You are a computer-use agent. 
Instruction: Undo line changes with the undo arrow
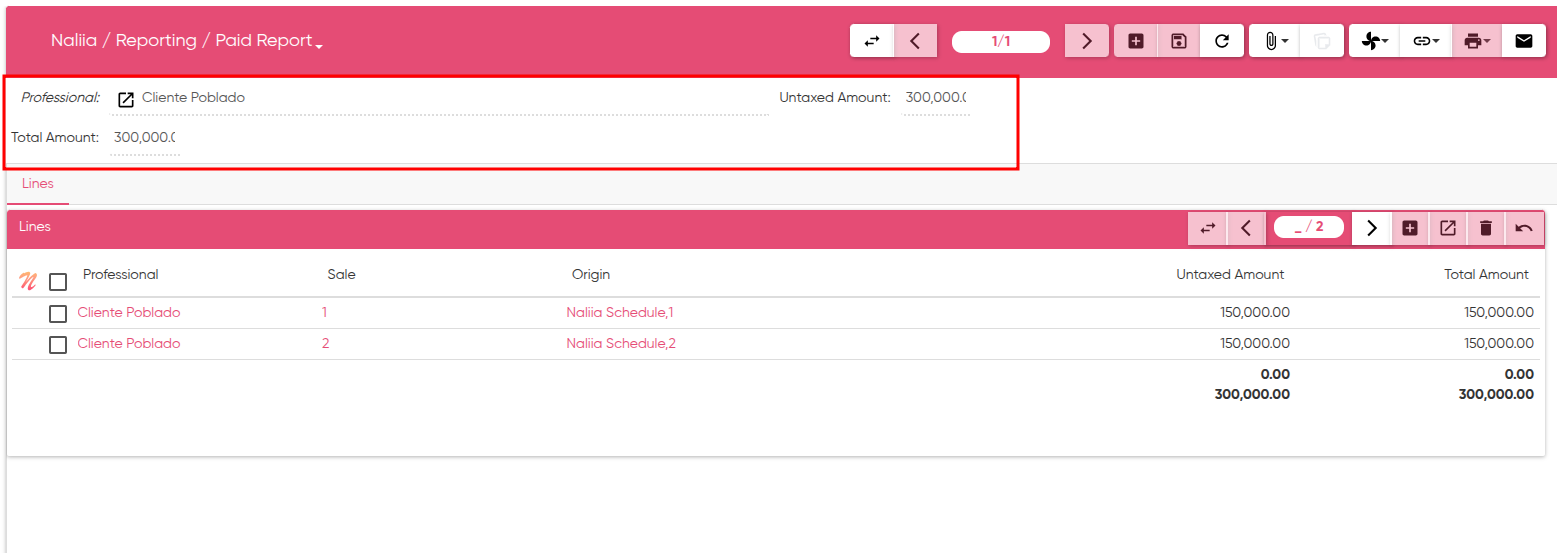pyautogui.click(x=1523, y=228)
